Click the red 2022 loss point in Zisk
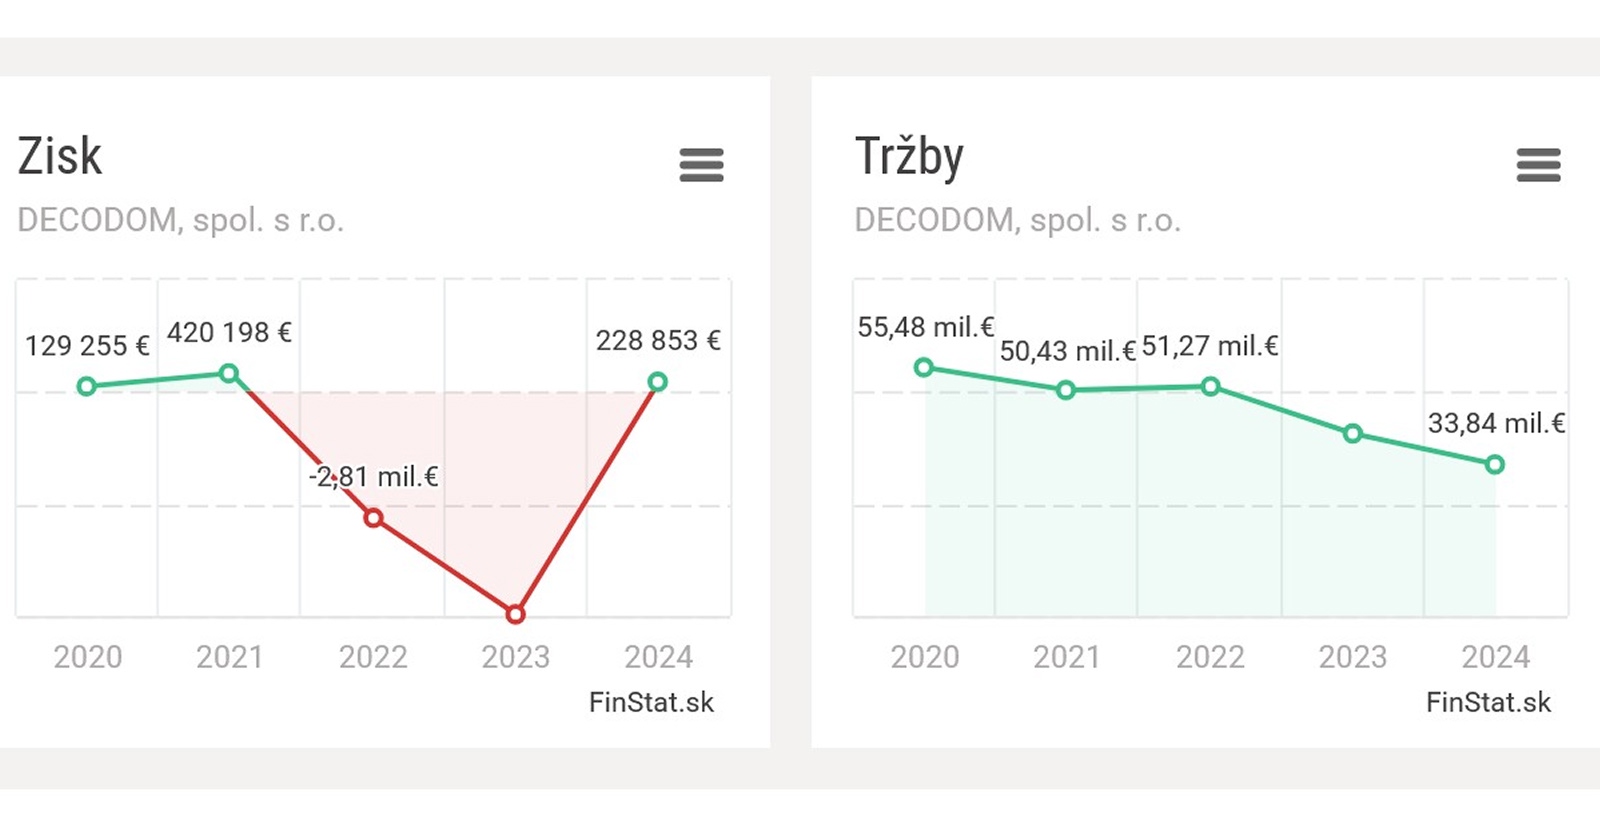This screenshot has width=1600, height=840. (x=373, y=518)
